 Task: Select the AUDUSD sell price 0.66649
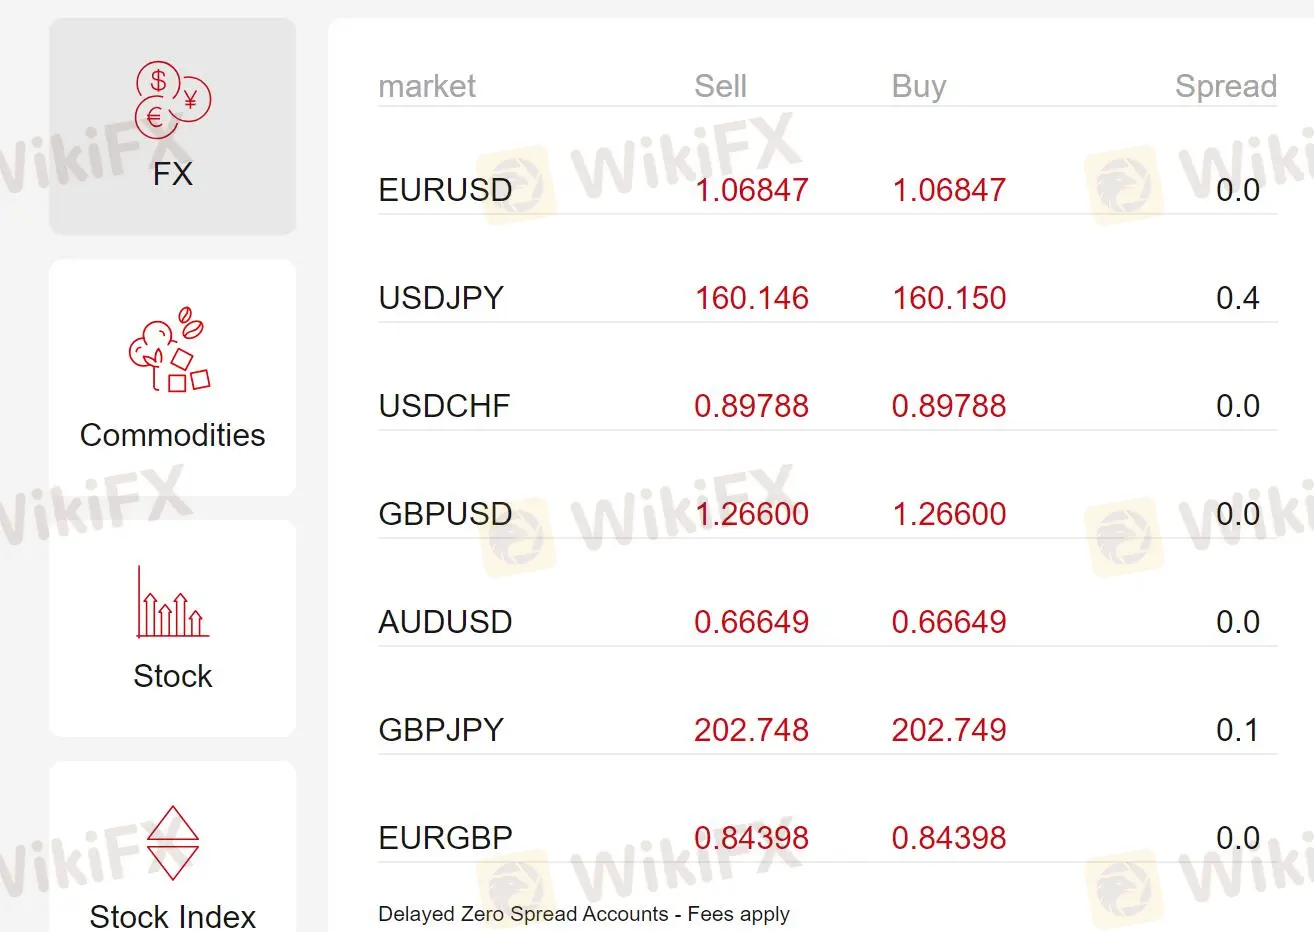(751, 622)
